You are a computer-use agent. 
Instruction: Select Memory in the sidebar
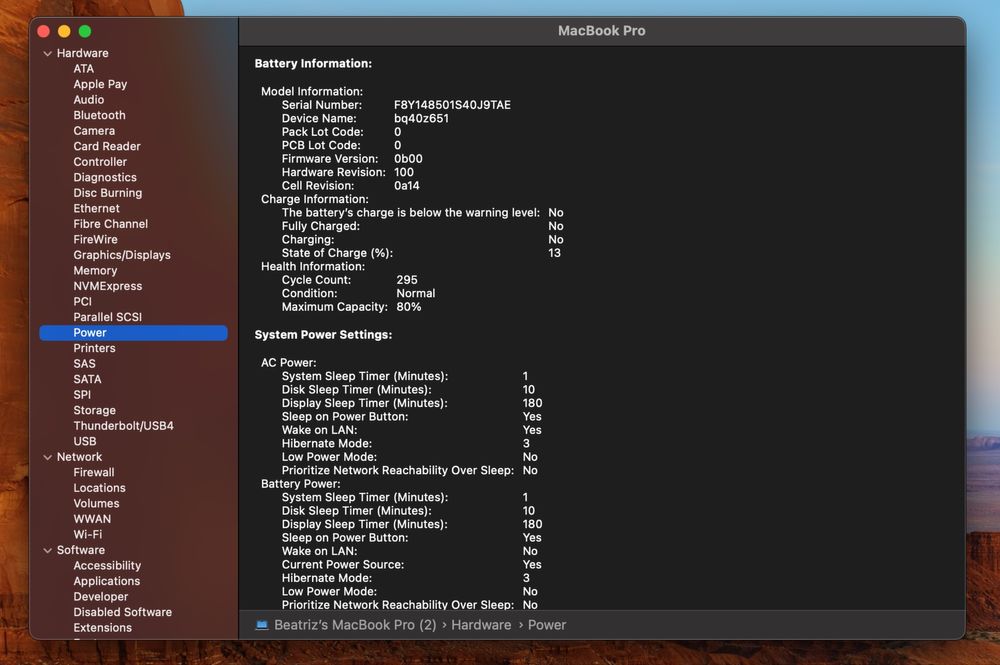[x=95, y=270]
